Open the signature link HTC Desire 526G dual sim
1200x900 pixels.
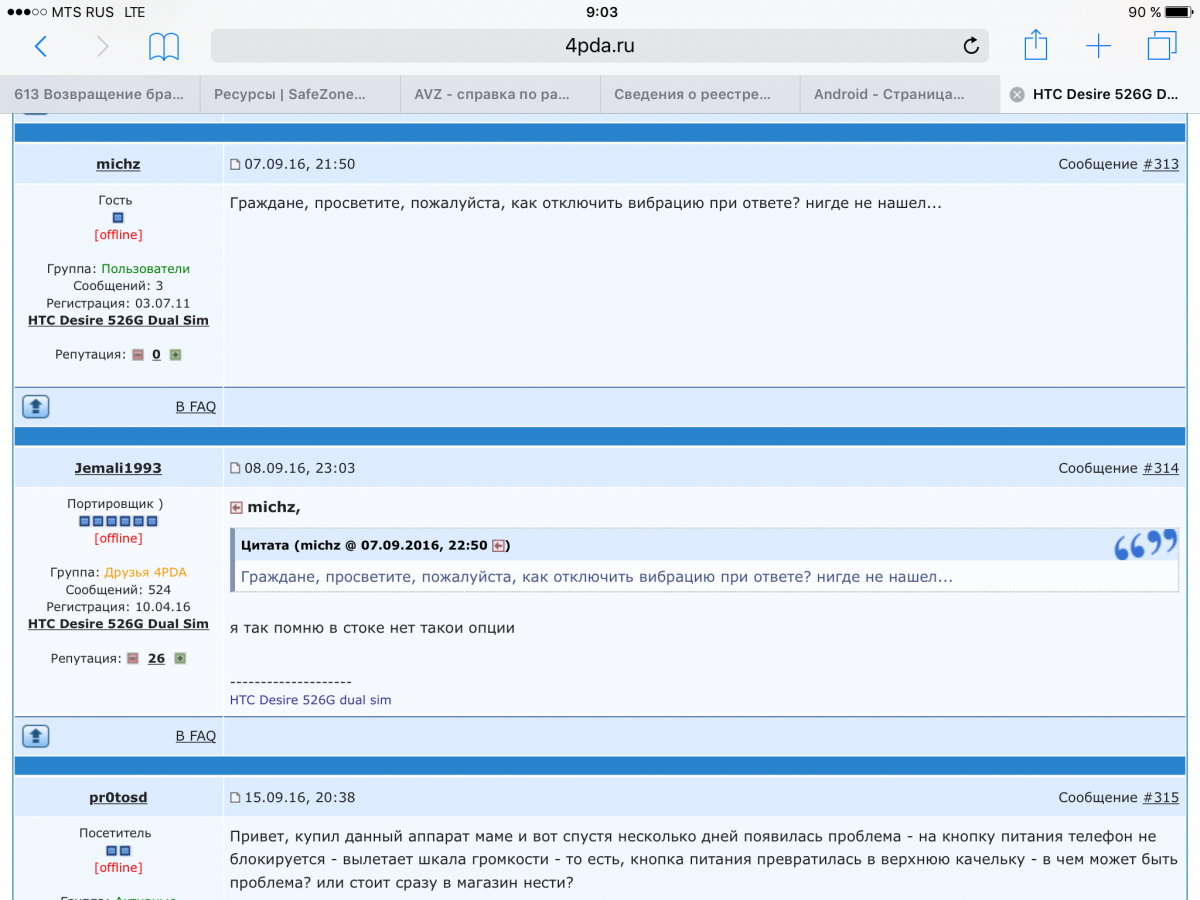310,700
